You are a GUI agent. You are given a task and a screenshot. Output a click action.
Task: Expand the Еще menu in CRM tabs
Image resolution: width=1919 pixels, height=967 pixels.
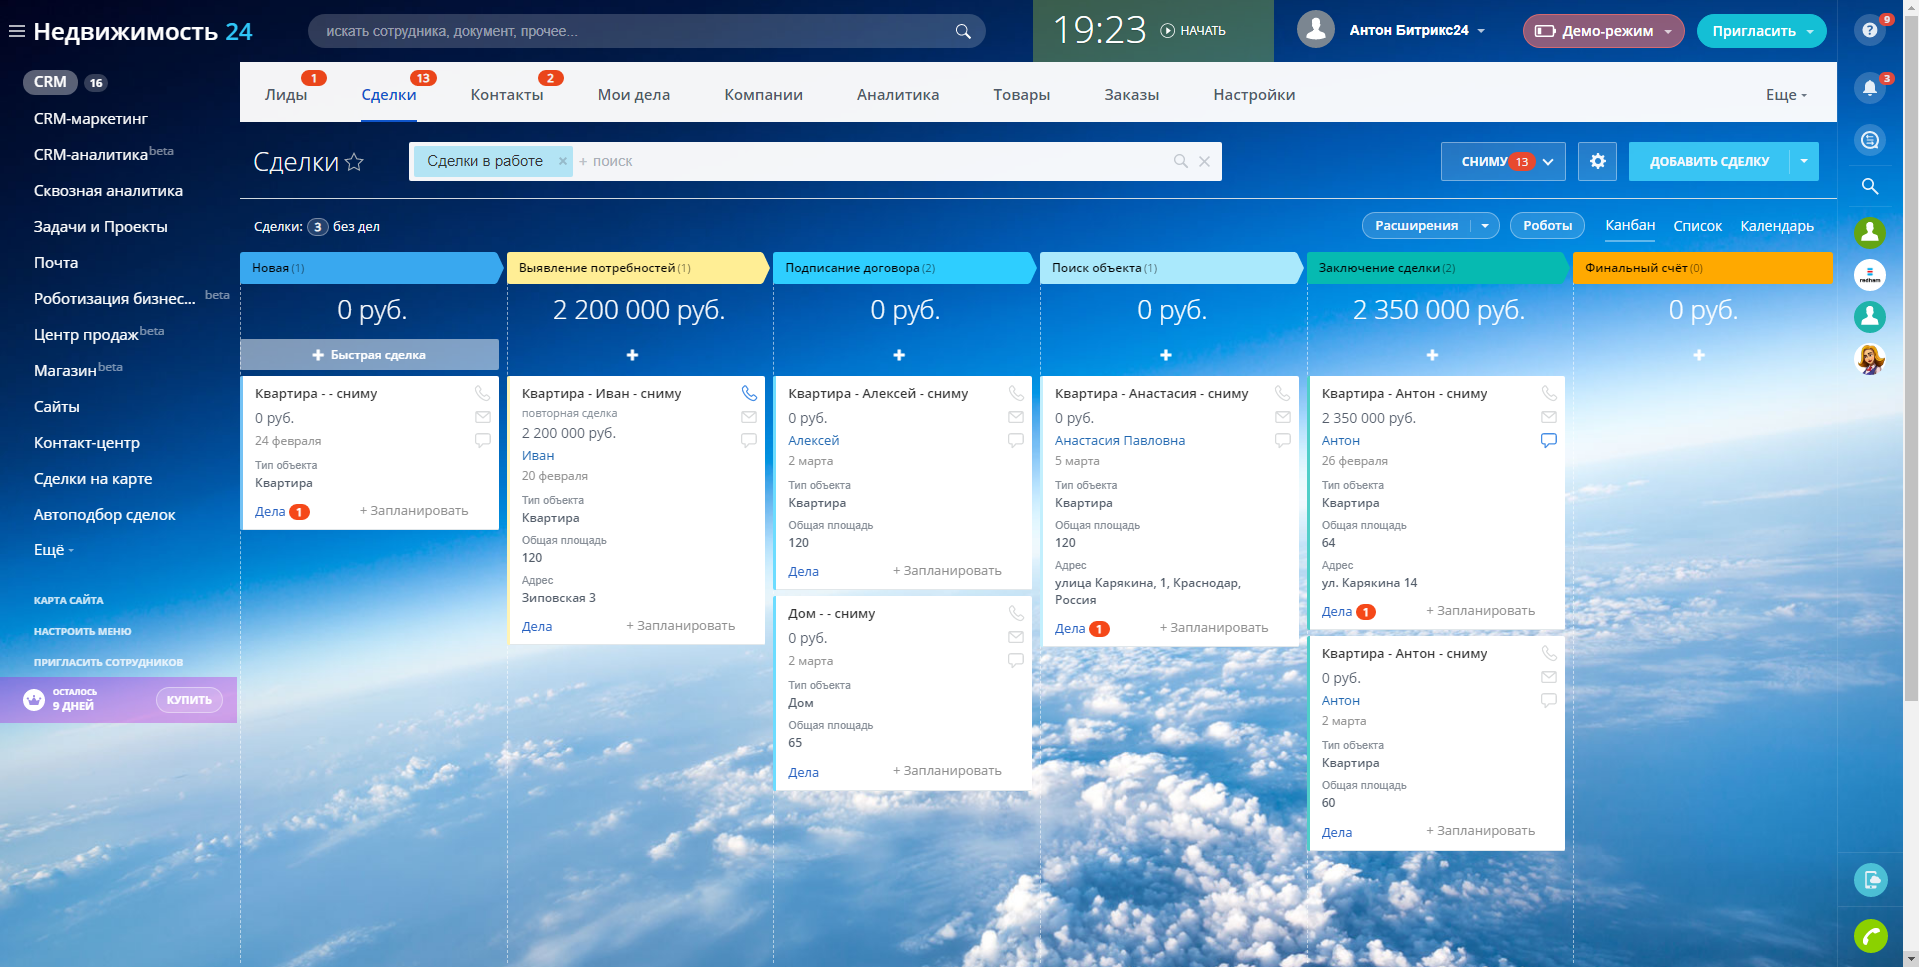[1786, 95]
